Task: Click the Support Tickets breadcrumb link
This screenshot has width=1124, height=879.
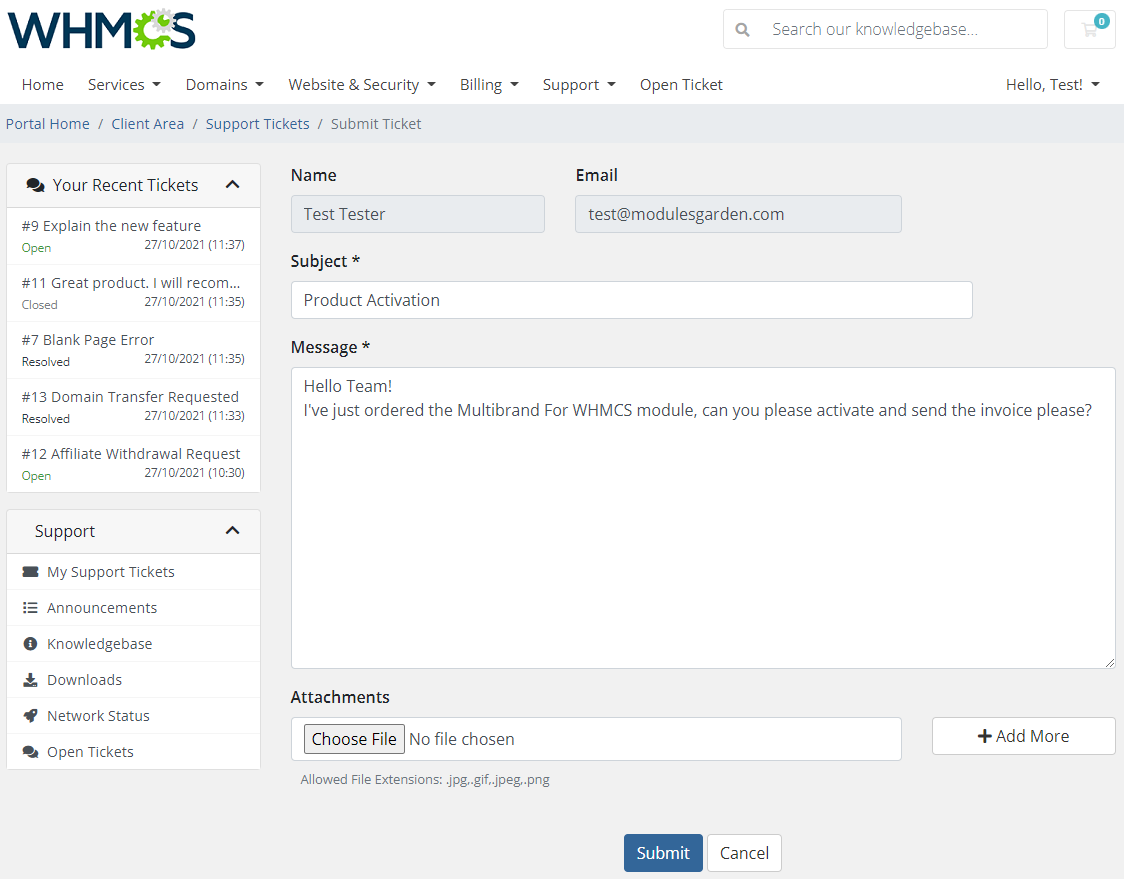Action: (257, 124)
